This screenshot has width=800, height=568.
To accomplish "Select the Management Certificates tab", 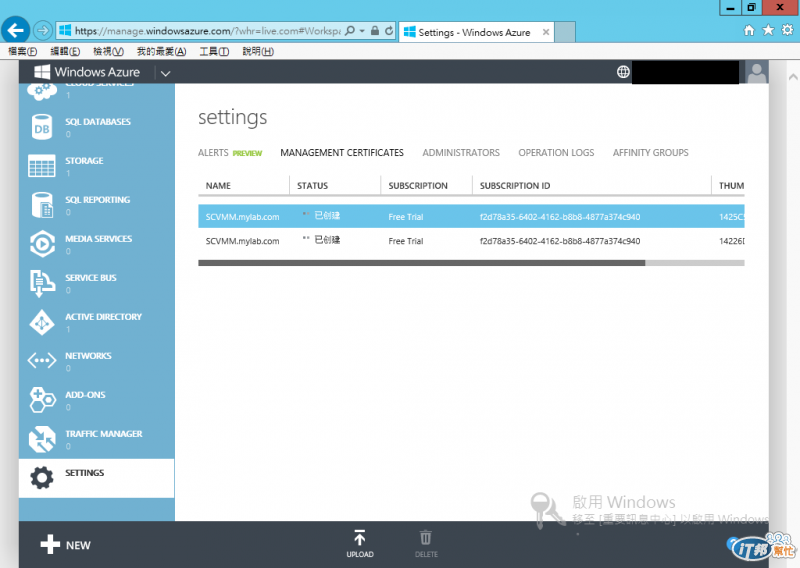I will click(342, 153).
